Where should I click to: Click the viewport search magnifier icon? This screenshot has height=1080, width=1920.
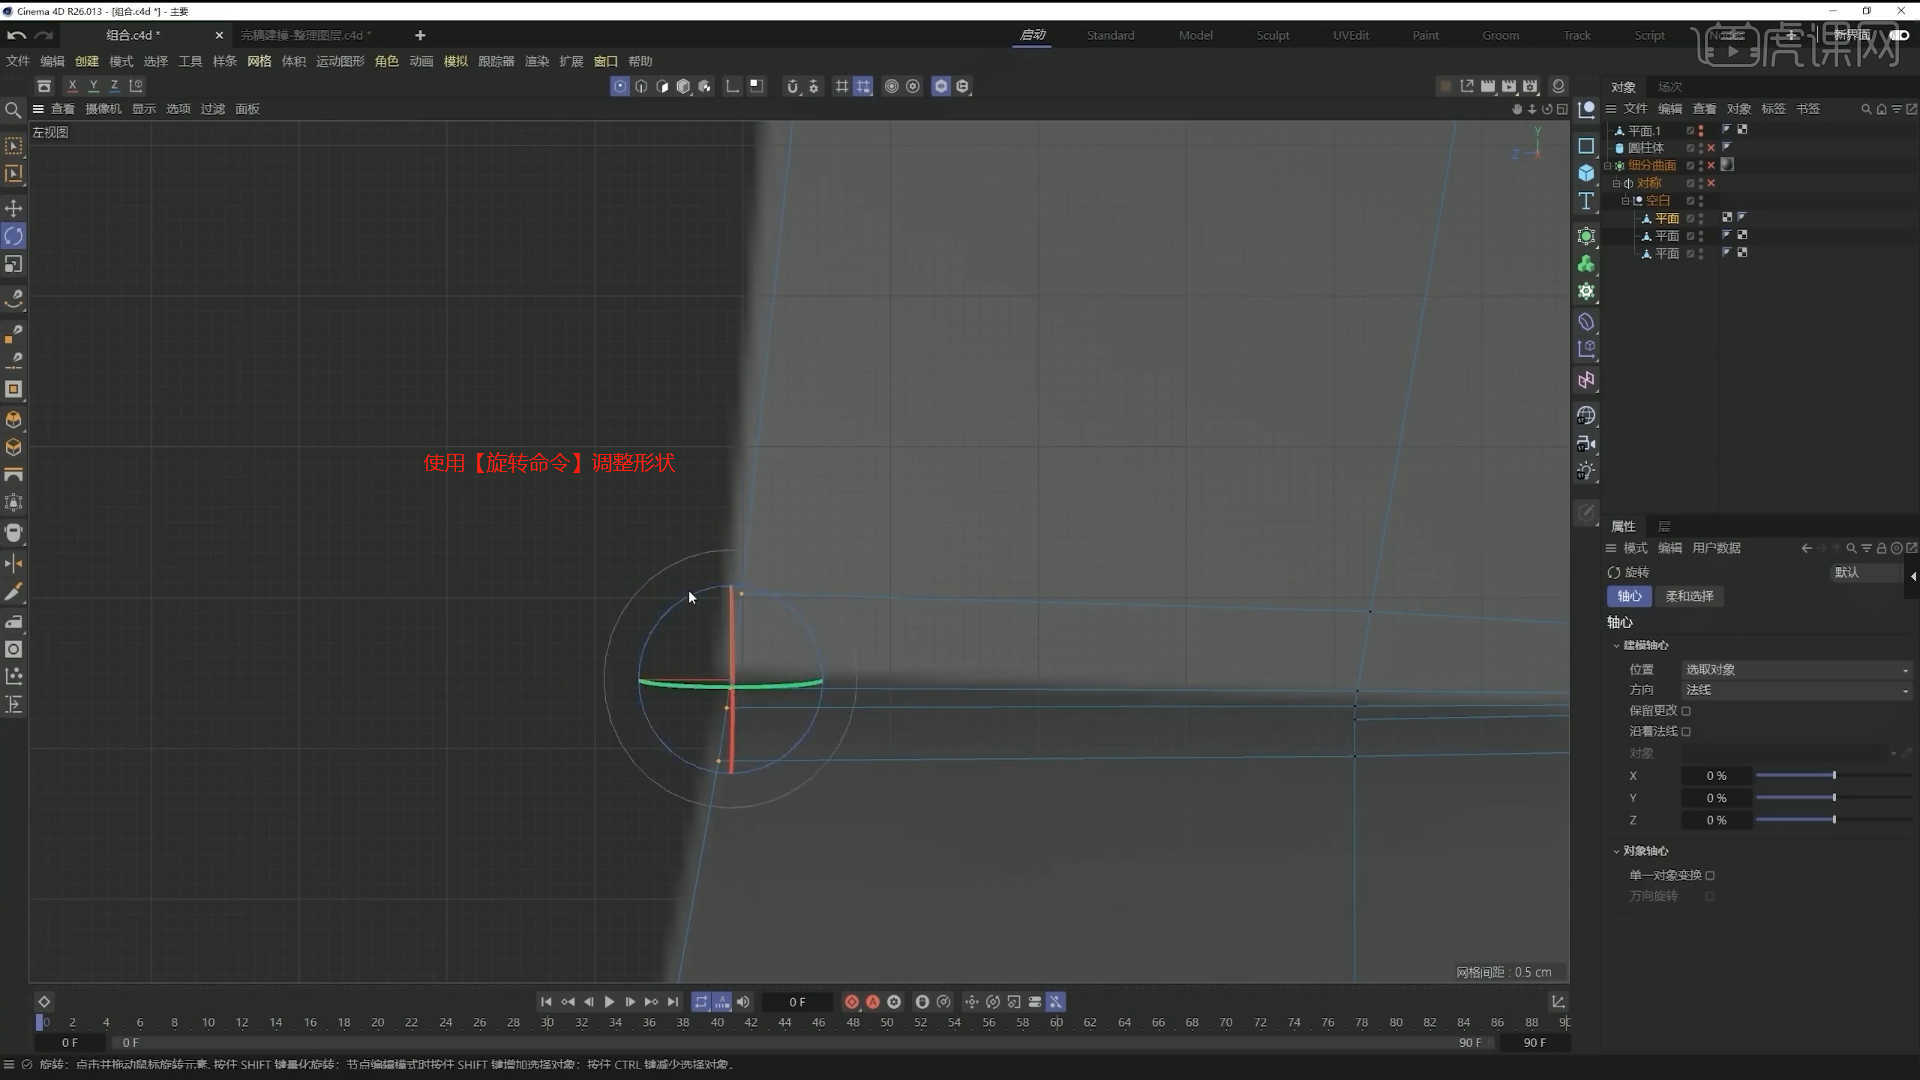pyautogui.click(x=13, y=110)
